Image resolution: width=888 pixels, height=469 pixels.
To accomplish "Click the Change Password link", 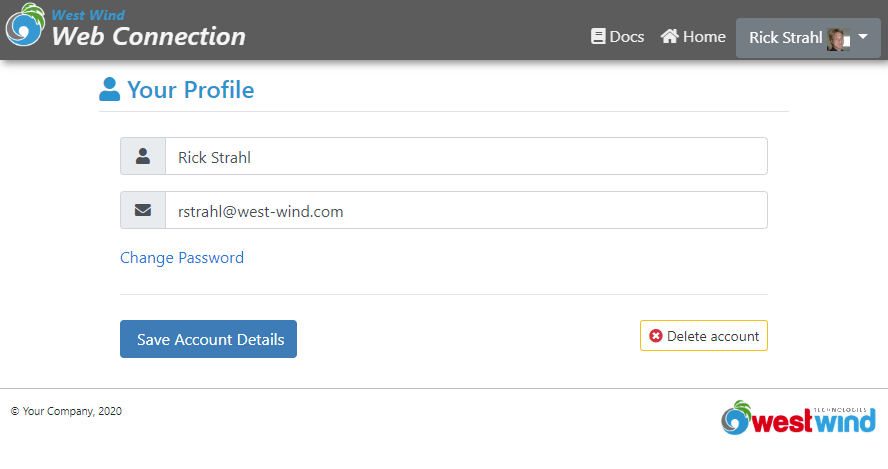I will click(x=182, y=258).
